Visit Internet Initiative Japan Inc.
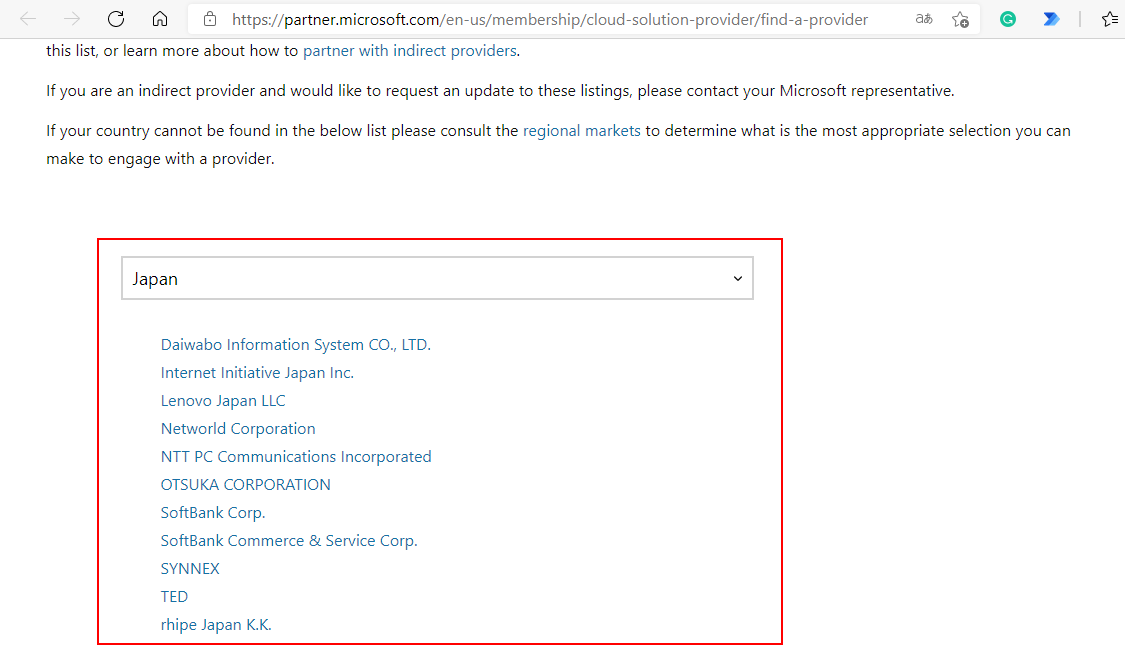Image resolution: width=1125 pixels, height=645 pixels. point(257,372)
